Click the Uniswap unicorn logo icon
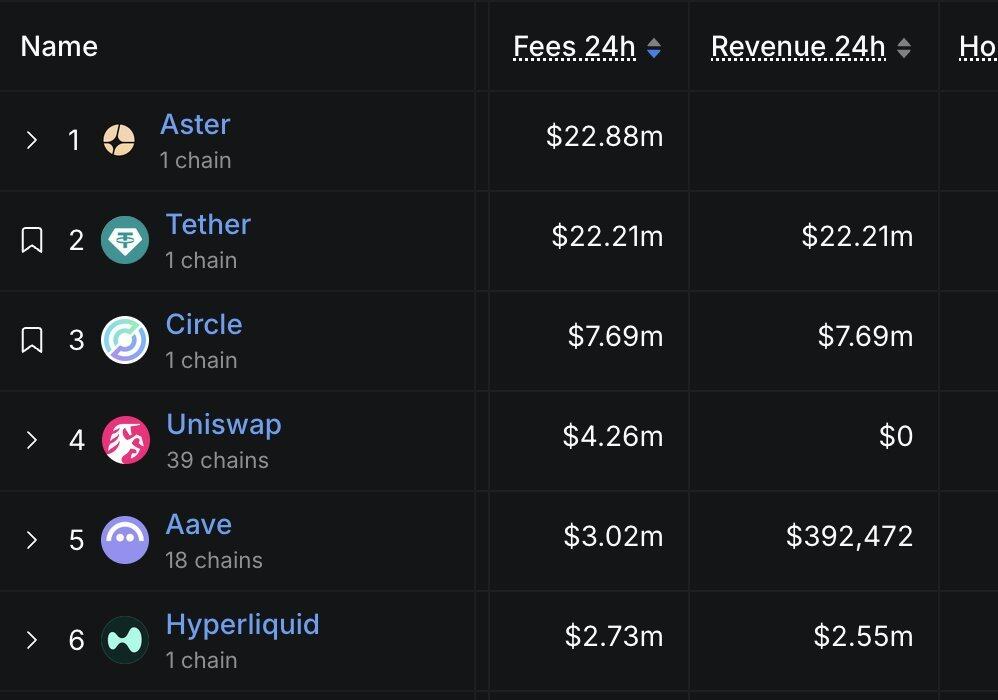The width and height of the screenshot is (998, 700). point(125,440)
